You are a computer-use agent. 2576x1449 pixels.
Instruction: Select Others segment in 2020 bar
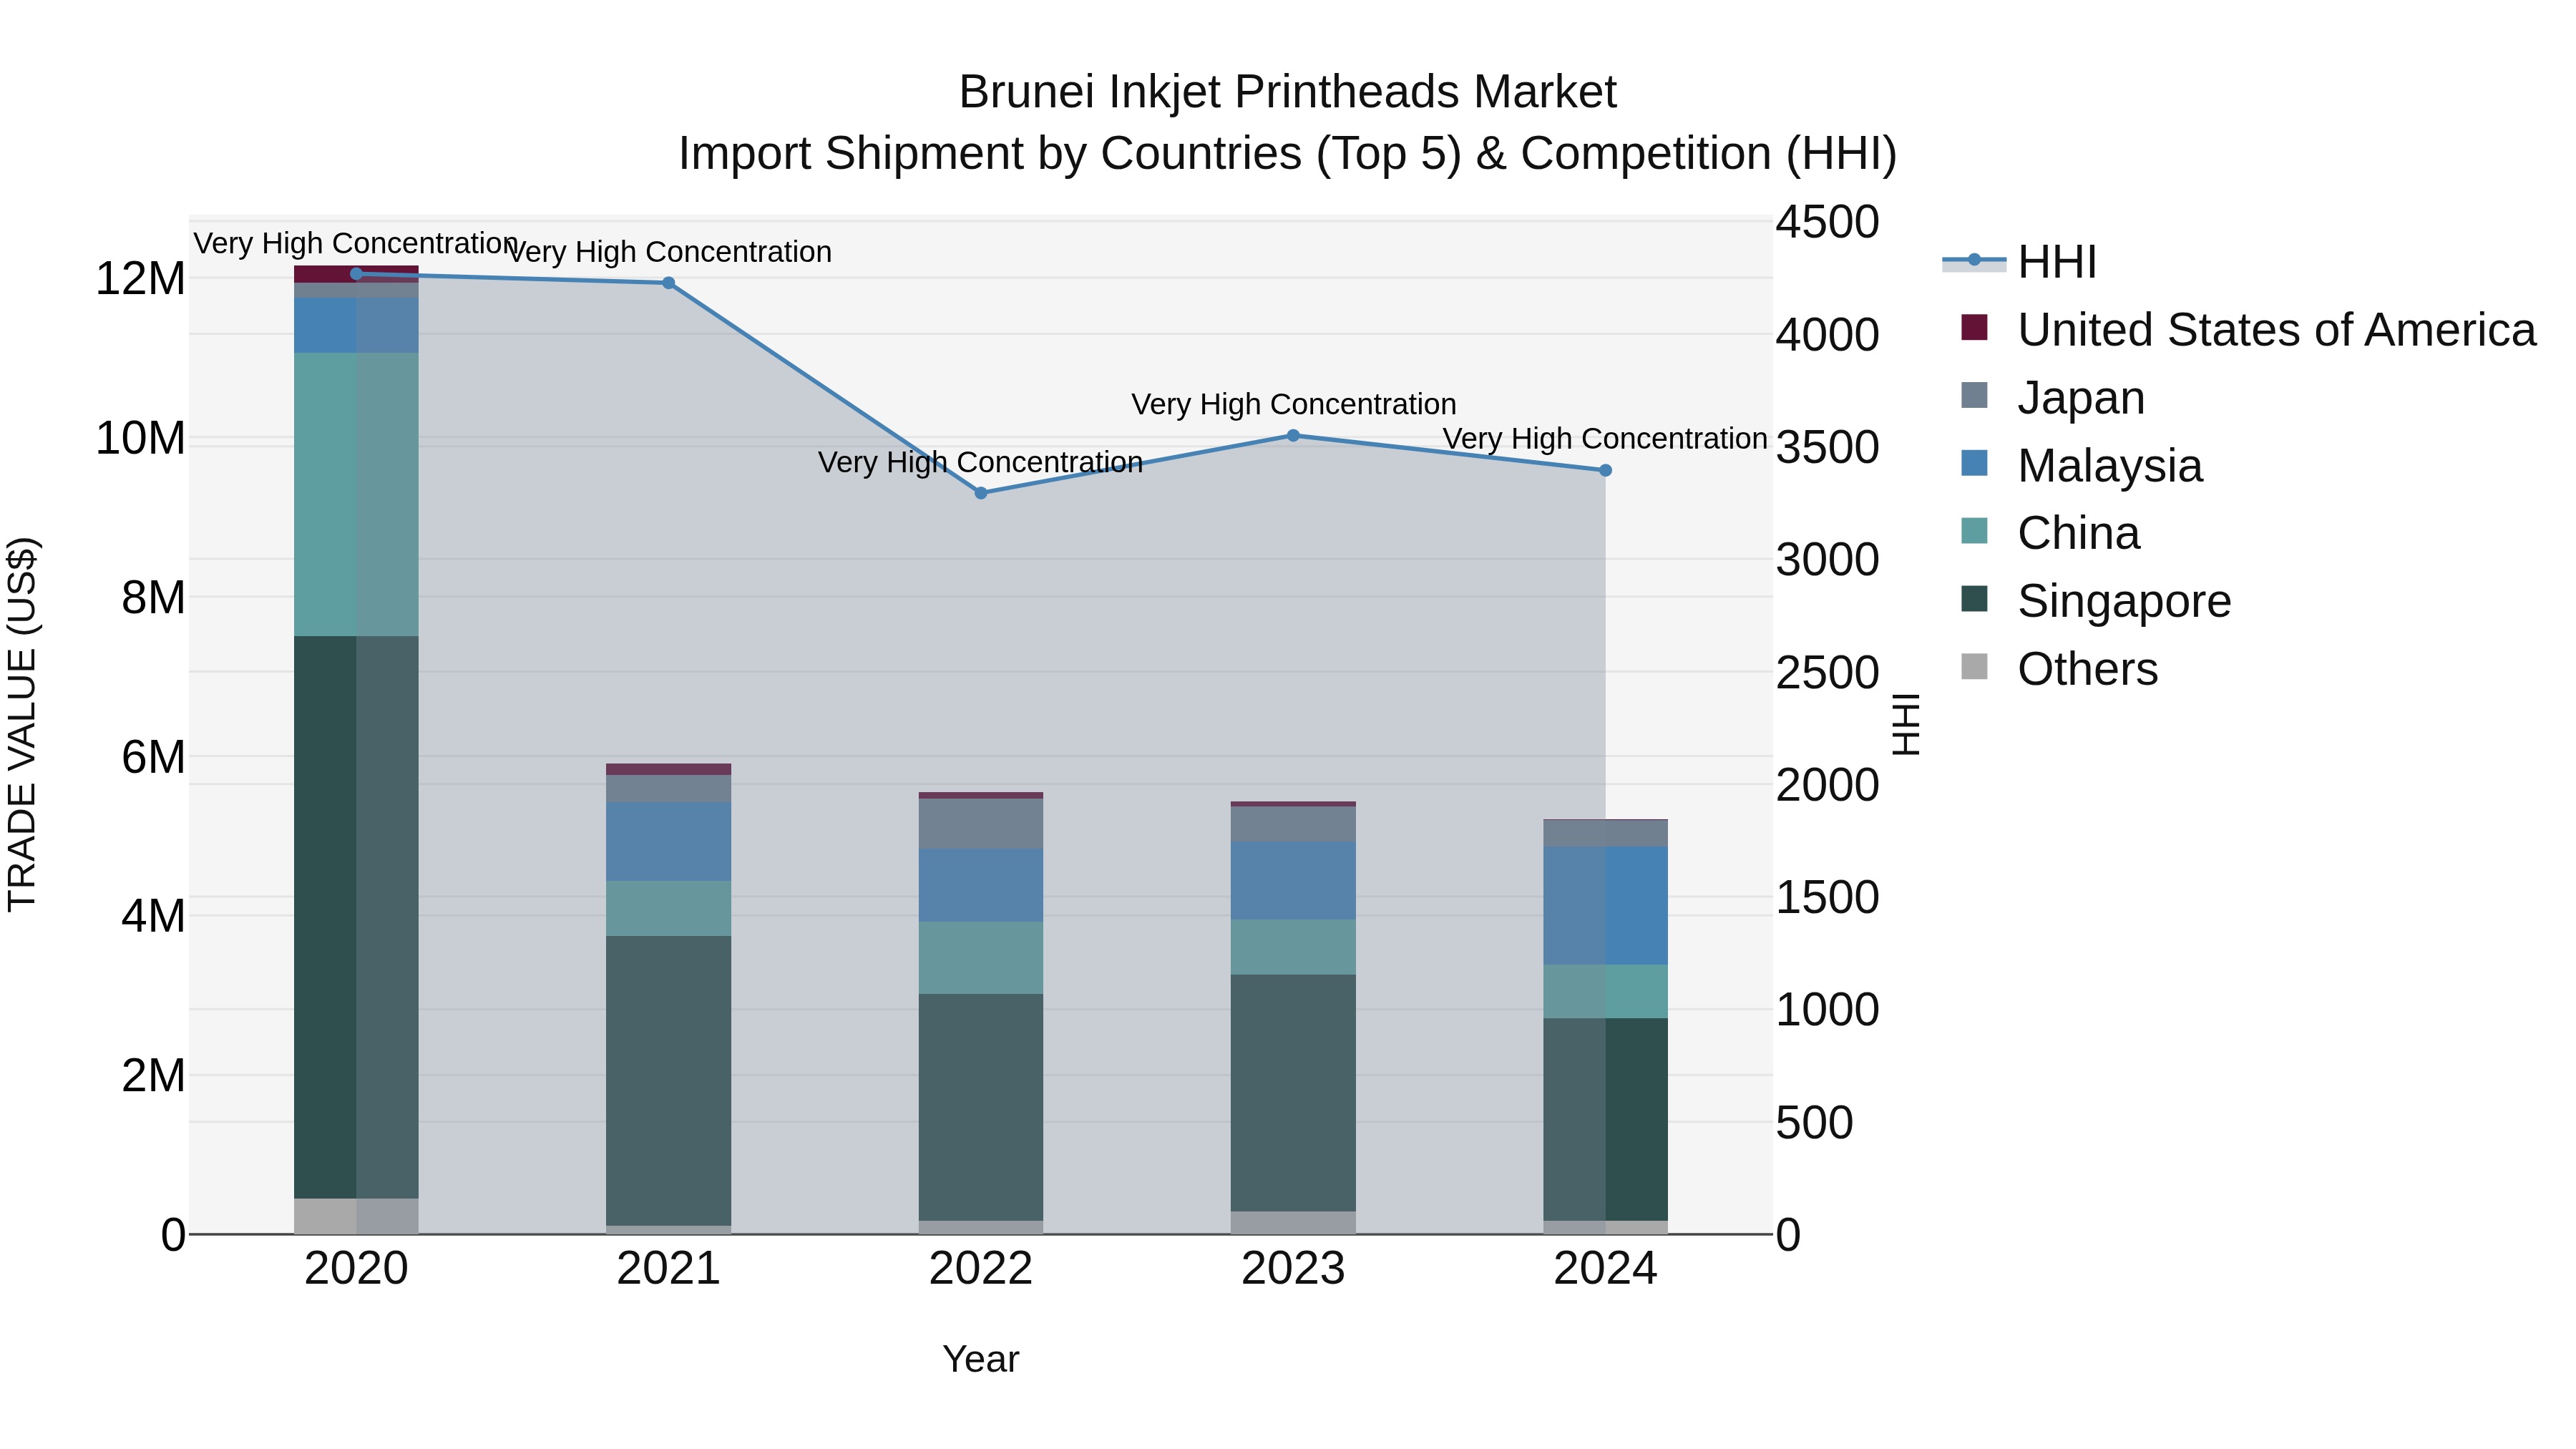[356, 1216]
